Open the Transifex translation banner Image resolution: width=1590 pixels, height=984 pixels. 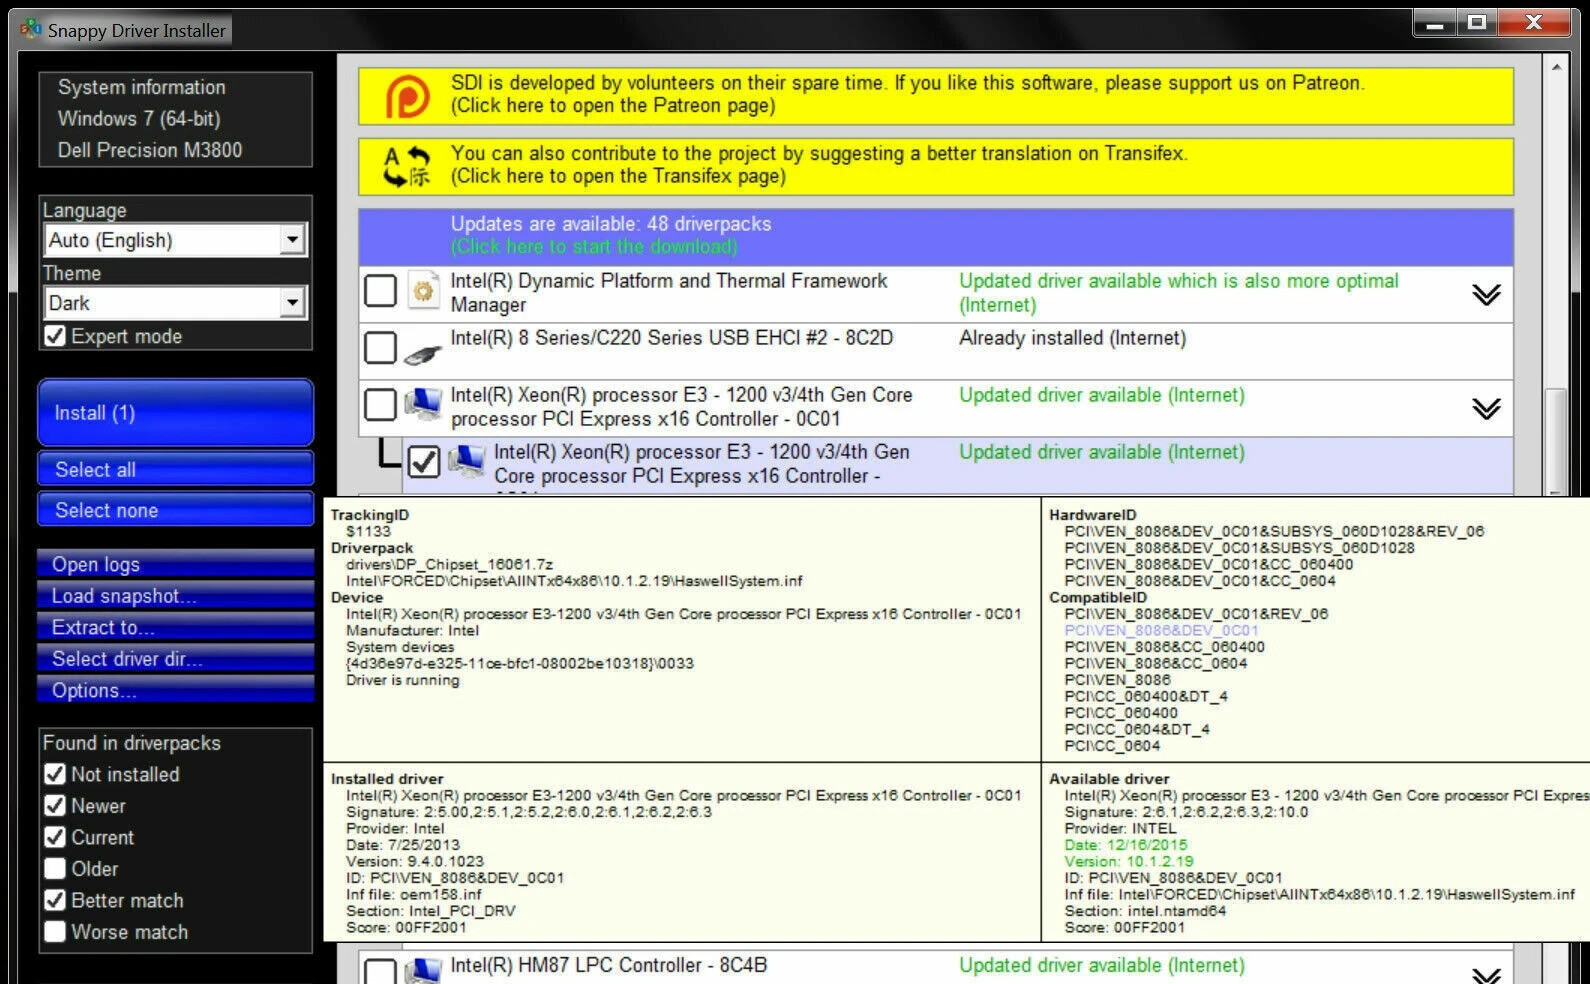[x=936, y=167]
